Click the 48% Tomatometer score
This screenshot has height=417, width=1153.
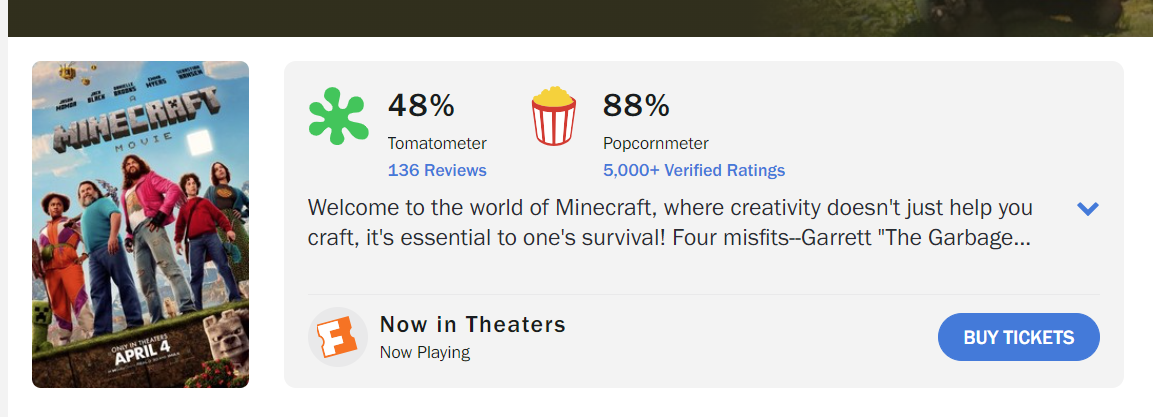(421, 105)
